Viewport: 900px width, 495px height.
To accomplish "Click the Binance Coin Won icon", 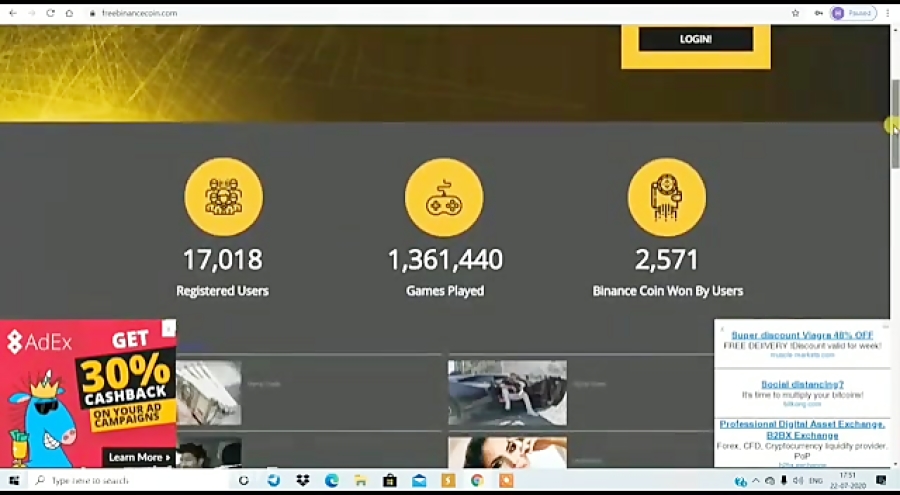I will (x=667, y=197).
